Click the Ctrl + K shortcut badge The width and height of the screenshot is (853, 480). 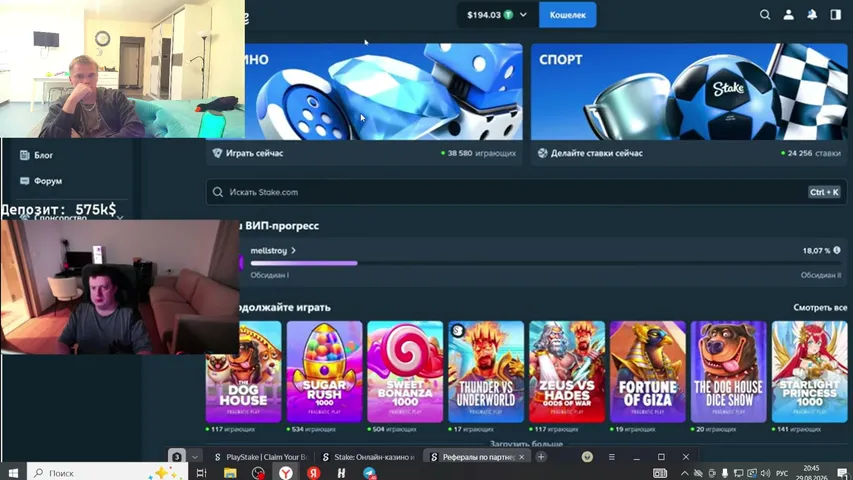[x=824, y=192]
